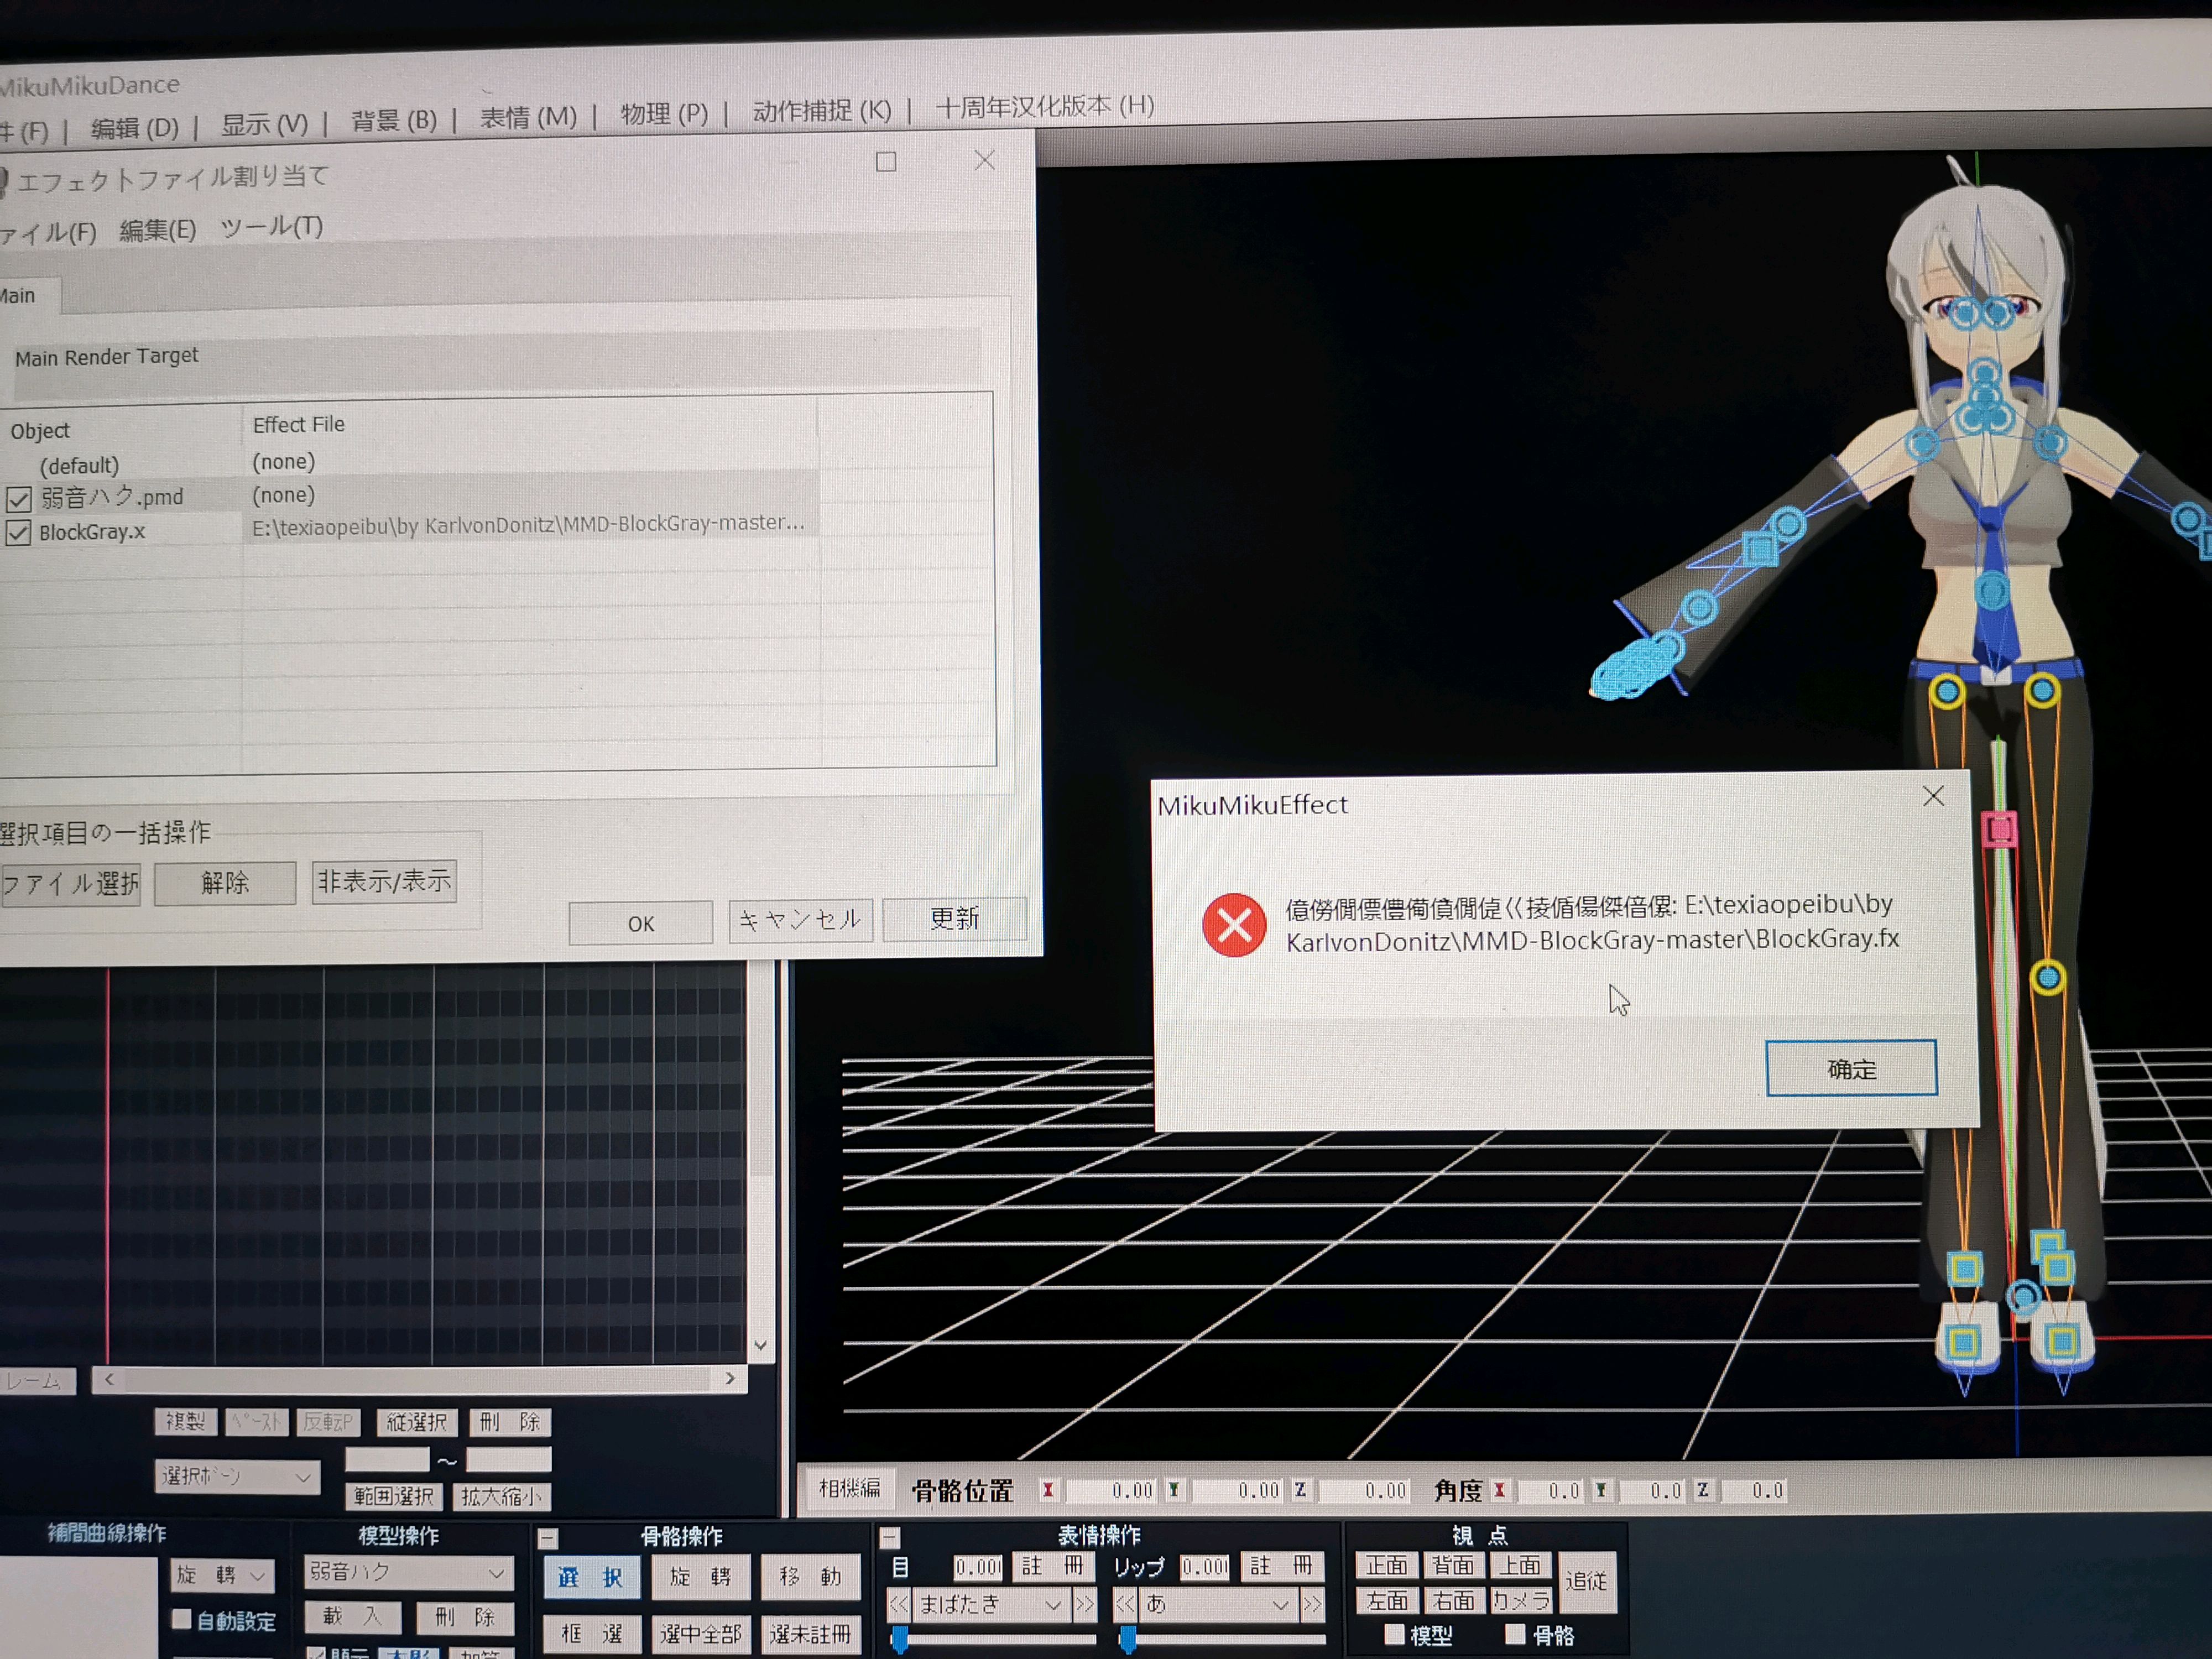The width and height of the screenshot is (2212, 1659).
Task: Open the 弱音ハク model dropdown
Action: pyautogui.click(x=408, y=1572)
